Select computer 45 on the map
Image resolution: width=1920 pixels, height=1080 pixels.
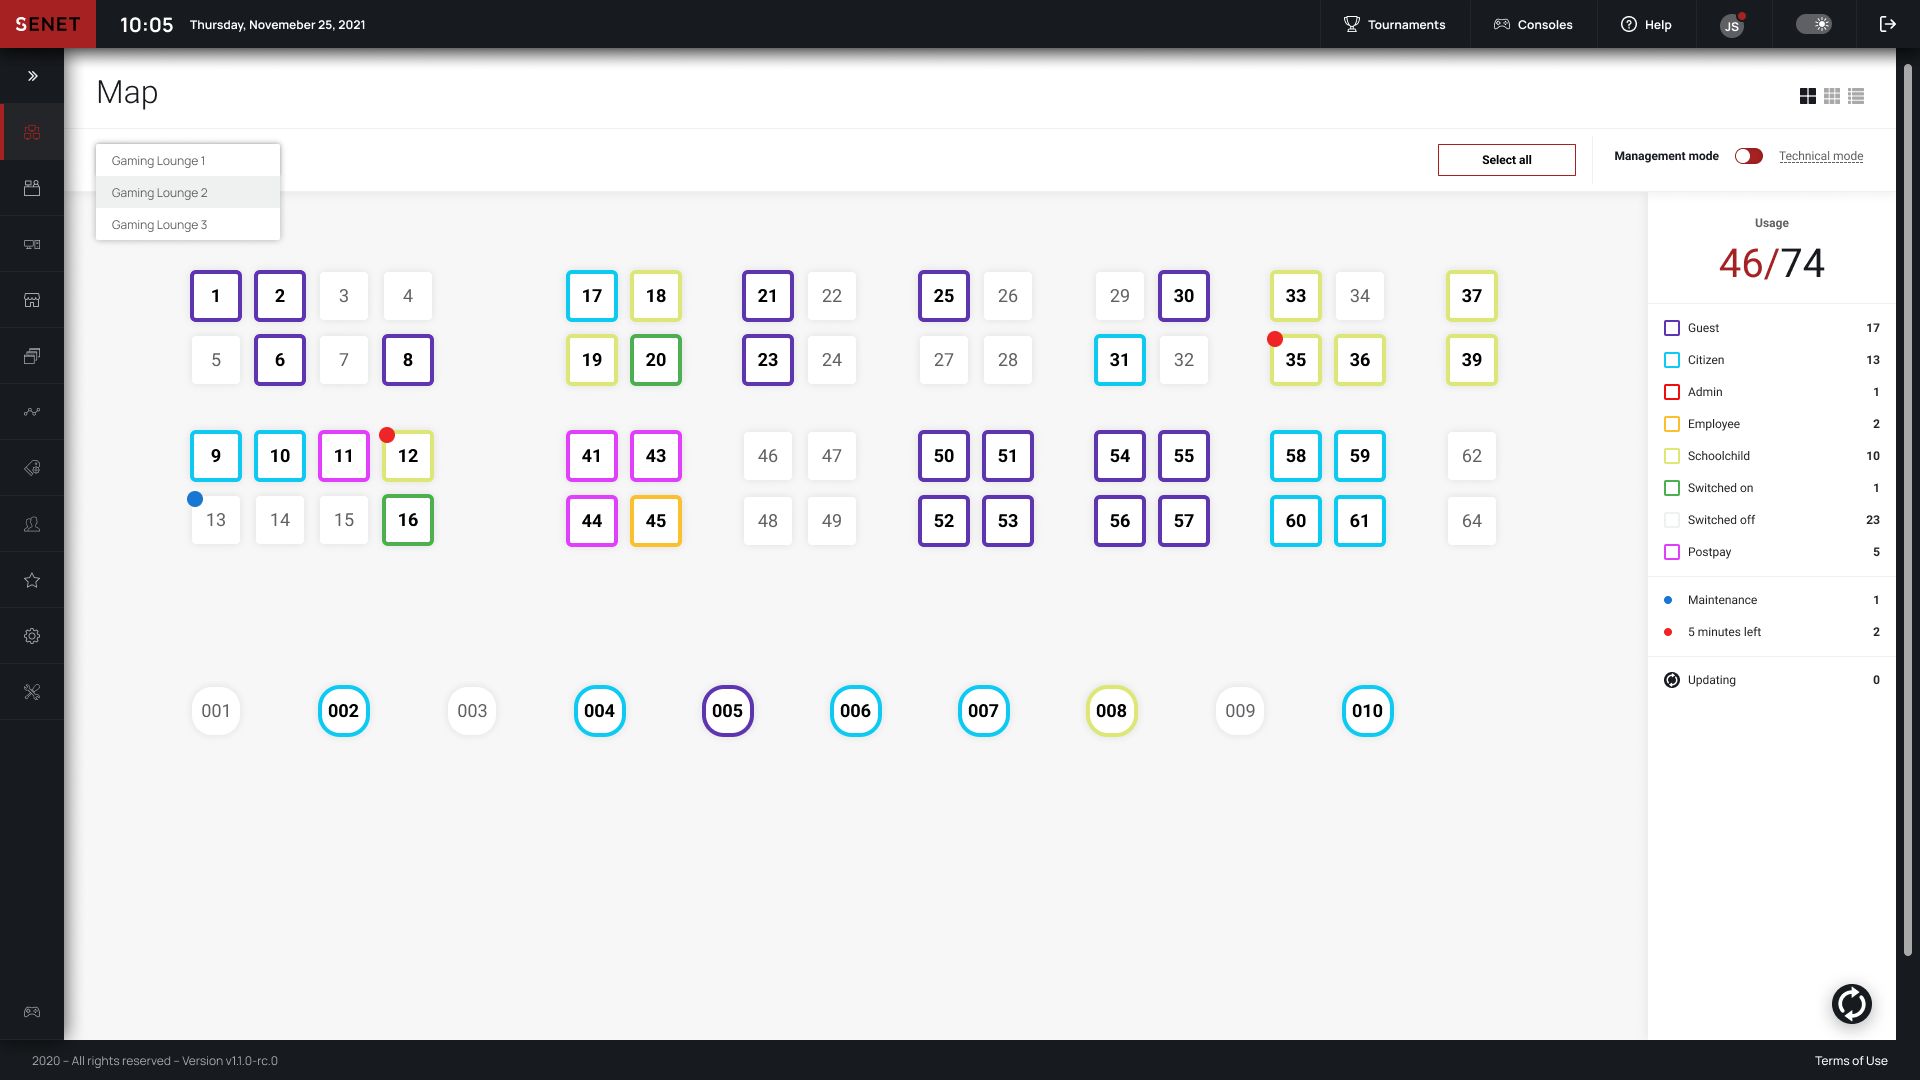[655, 520]
